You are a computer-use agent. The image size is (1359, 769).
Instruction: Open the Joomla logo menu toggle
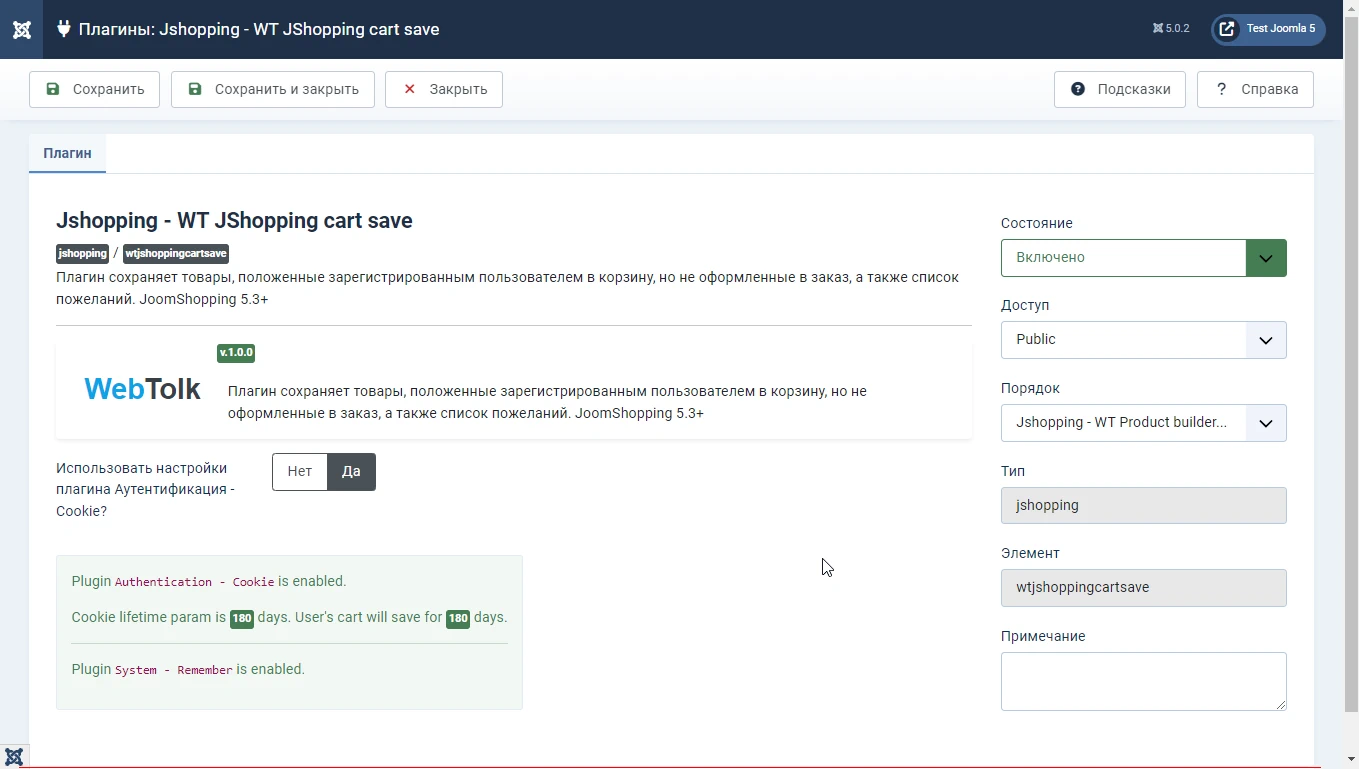(x=21, y=29)
